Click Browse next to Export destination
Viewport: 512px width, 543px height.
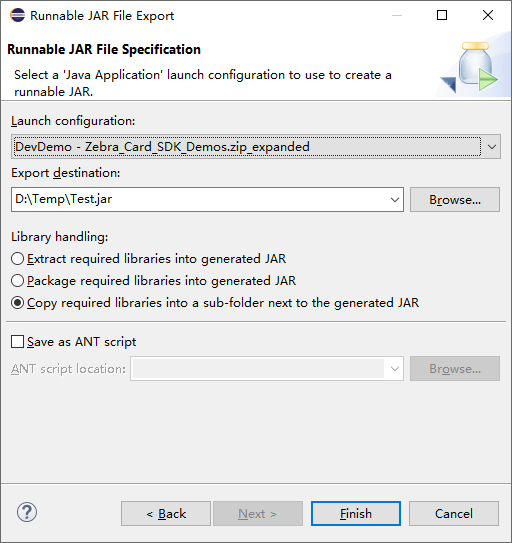point(455,199)
